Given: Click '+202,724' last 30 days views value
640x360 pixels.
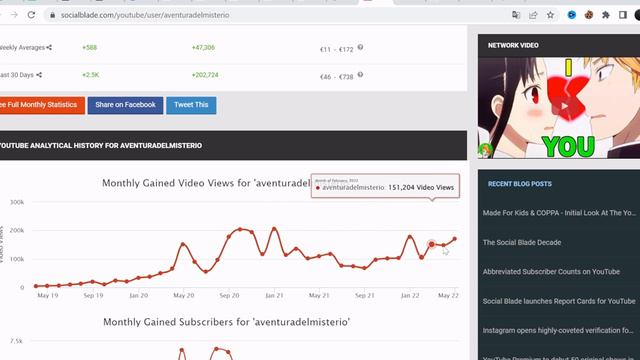Looking at the screenshot, I should pos(205,75).
